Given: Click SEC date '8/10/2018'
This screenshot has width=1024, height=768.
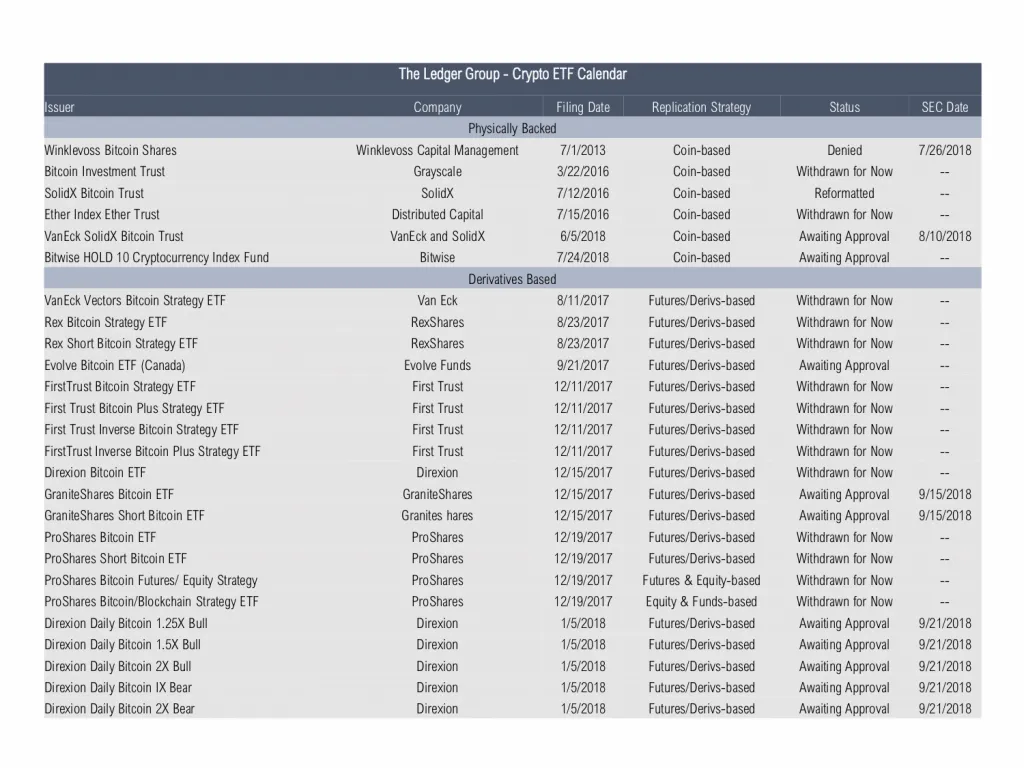Looking at the screenshot, I should [x=945, y=236].
